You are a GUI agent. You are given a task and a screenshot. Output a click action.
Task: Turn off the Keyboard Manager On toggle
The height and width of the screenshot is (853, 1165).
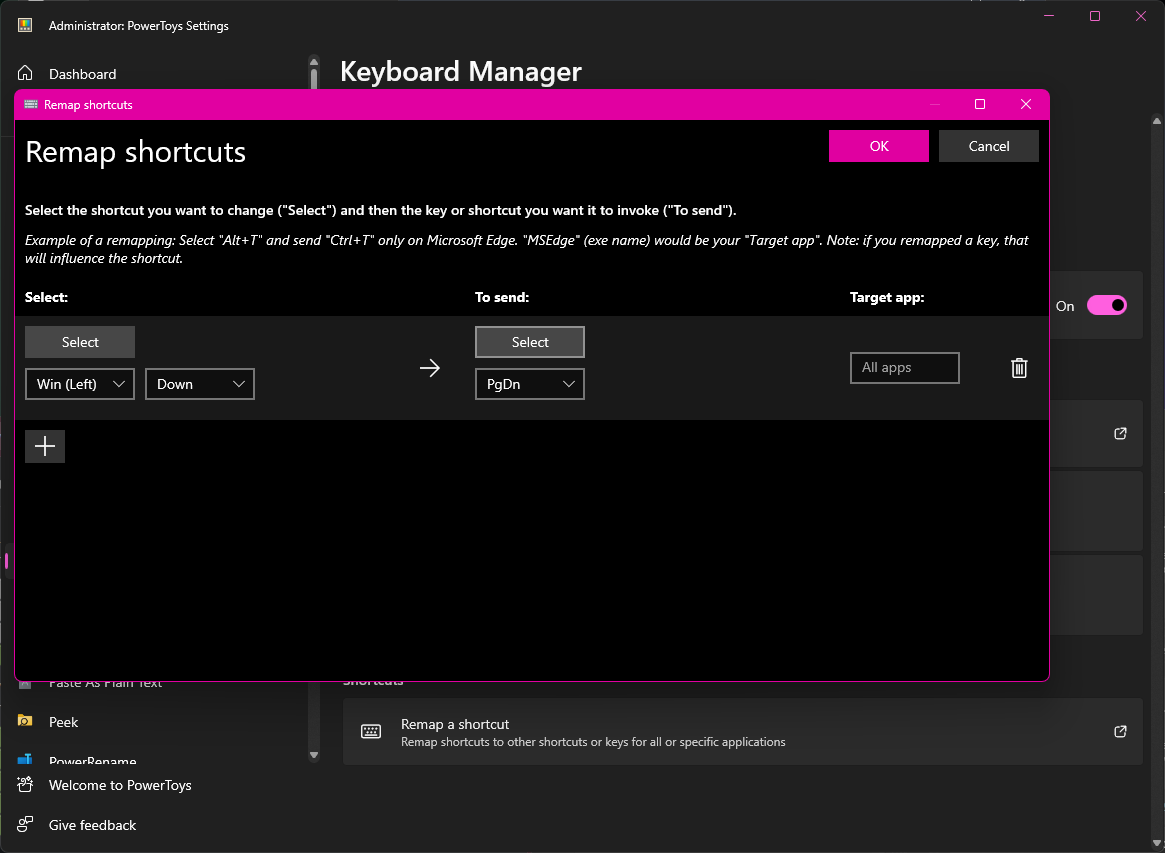point(1108,306)
